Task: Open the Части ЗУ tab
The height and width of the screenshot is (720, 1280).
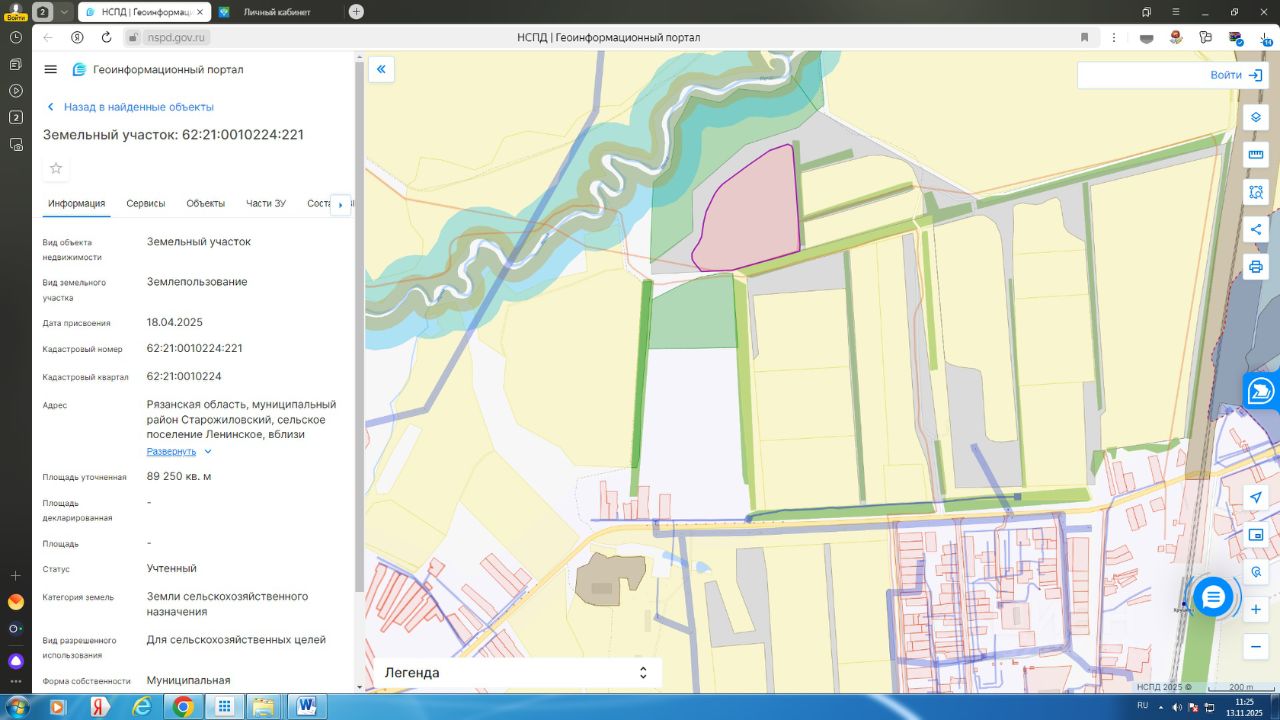Action: point(266,203)
